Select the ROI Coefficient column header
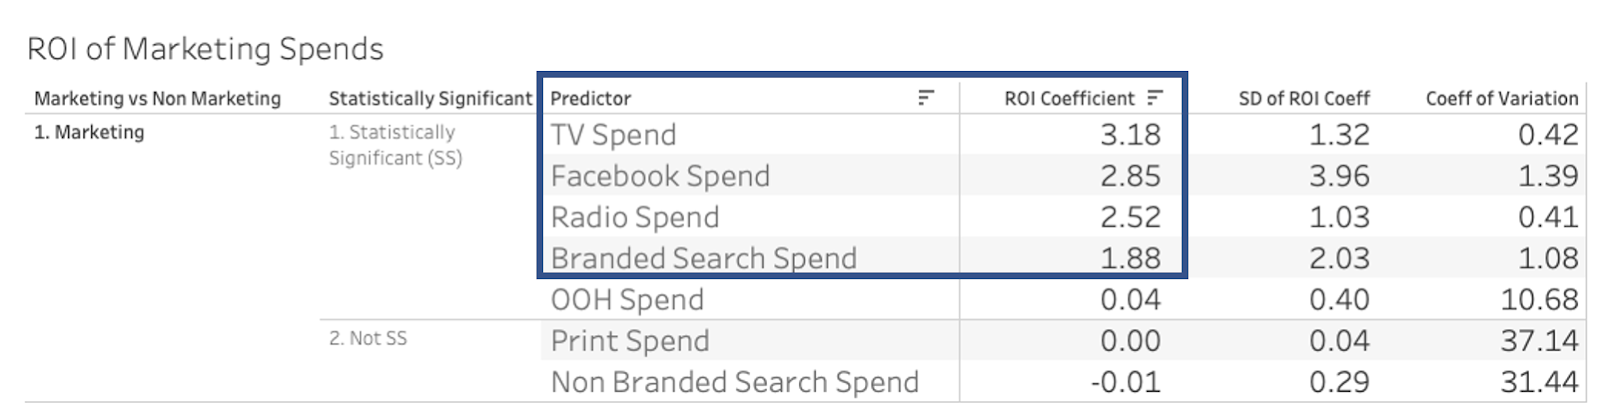 [x=1069, y=98]
